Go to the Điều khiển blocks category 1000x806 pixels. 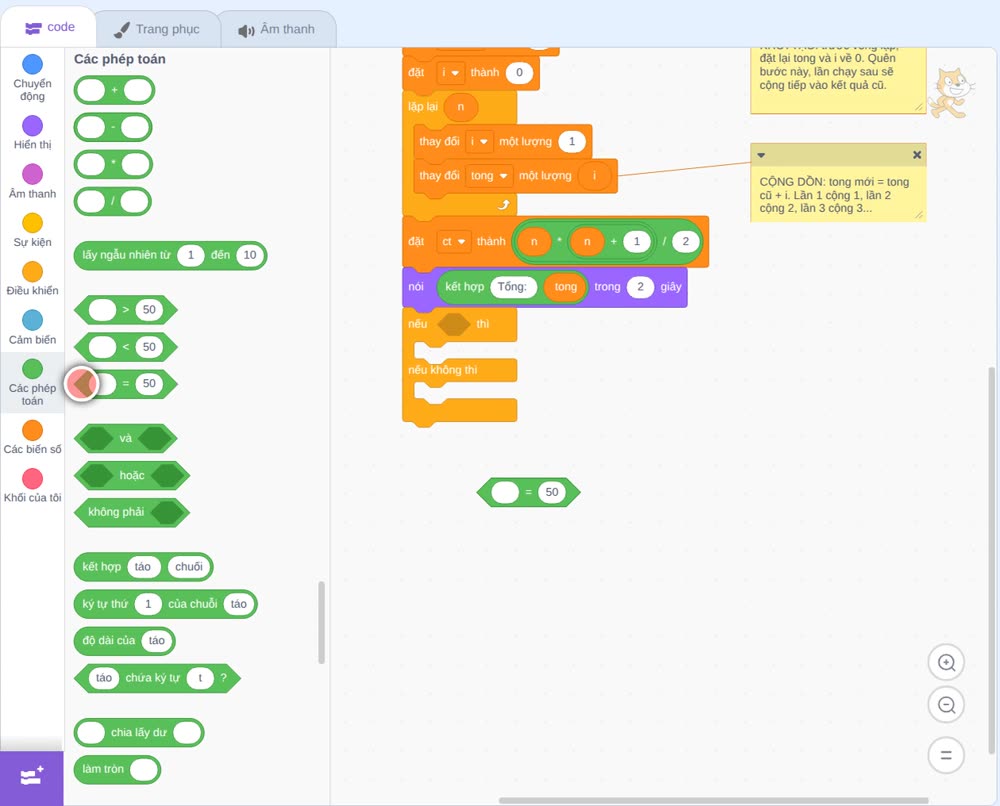tap(32, 279)
